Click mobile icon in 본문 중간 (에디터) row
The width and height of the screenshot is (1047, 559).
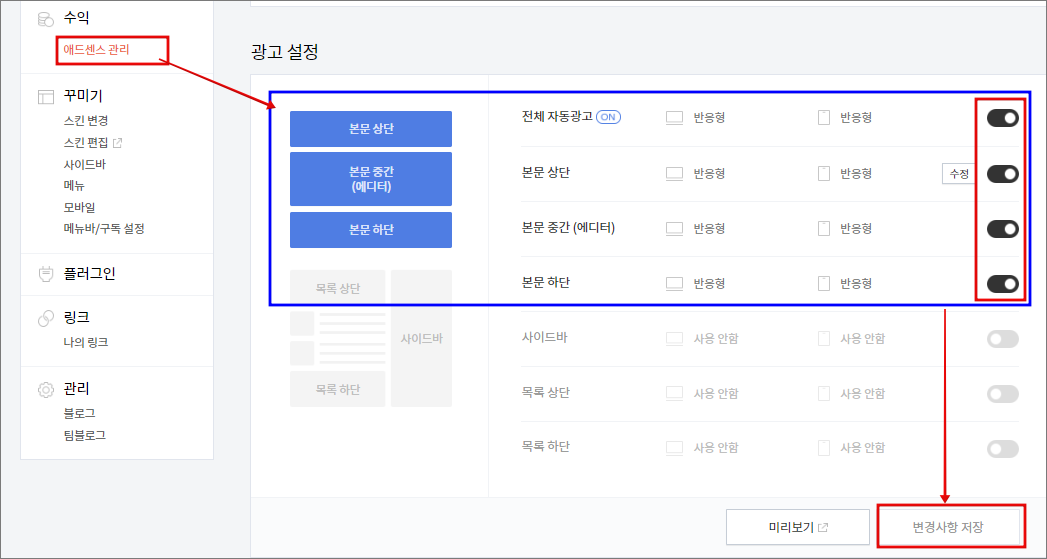(x=824, y=228)
